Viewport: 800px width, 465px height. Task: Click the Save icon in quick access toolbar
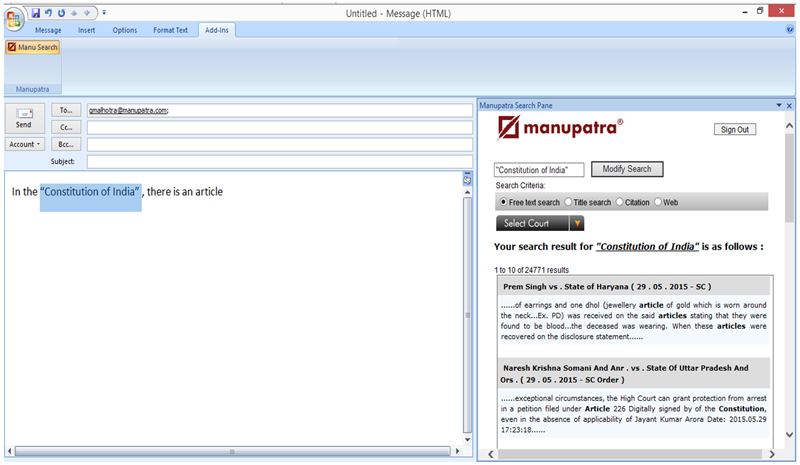click(x=36, y=13)
